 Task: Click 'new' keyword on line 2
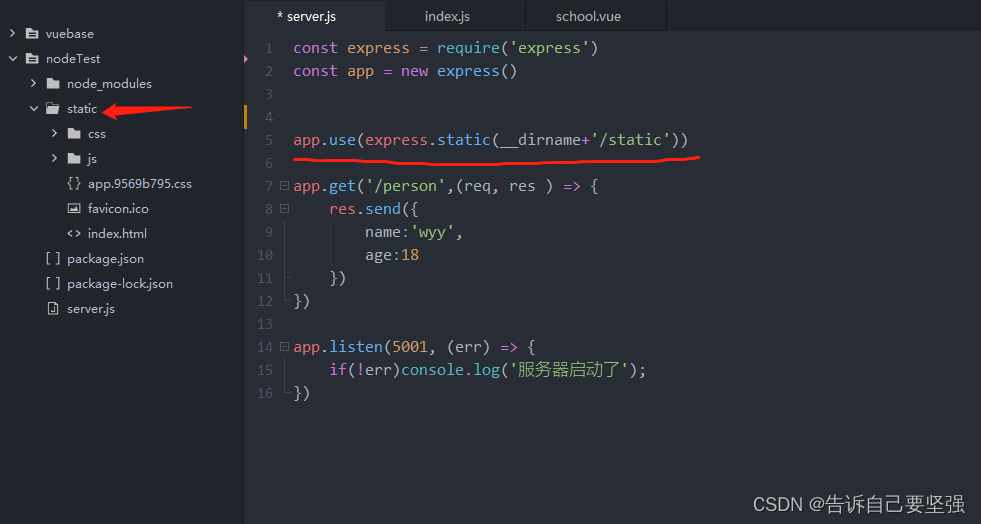(x=414, y=71)
